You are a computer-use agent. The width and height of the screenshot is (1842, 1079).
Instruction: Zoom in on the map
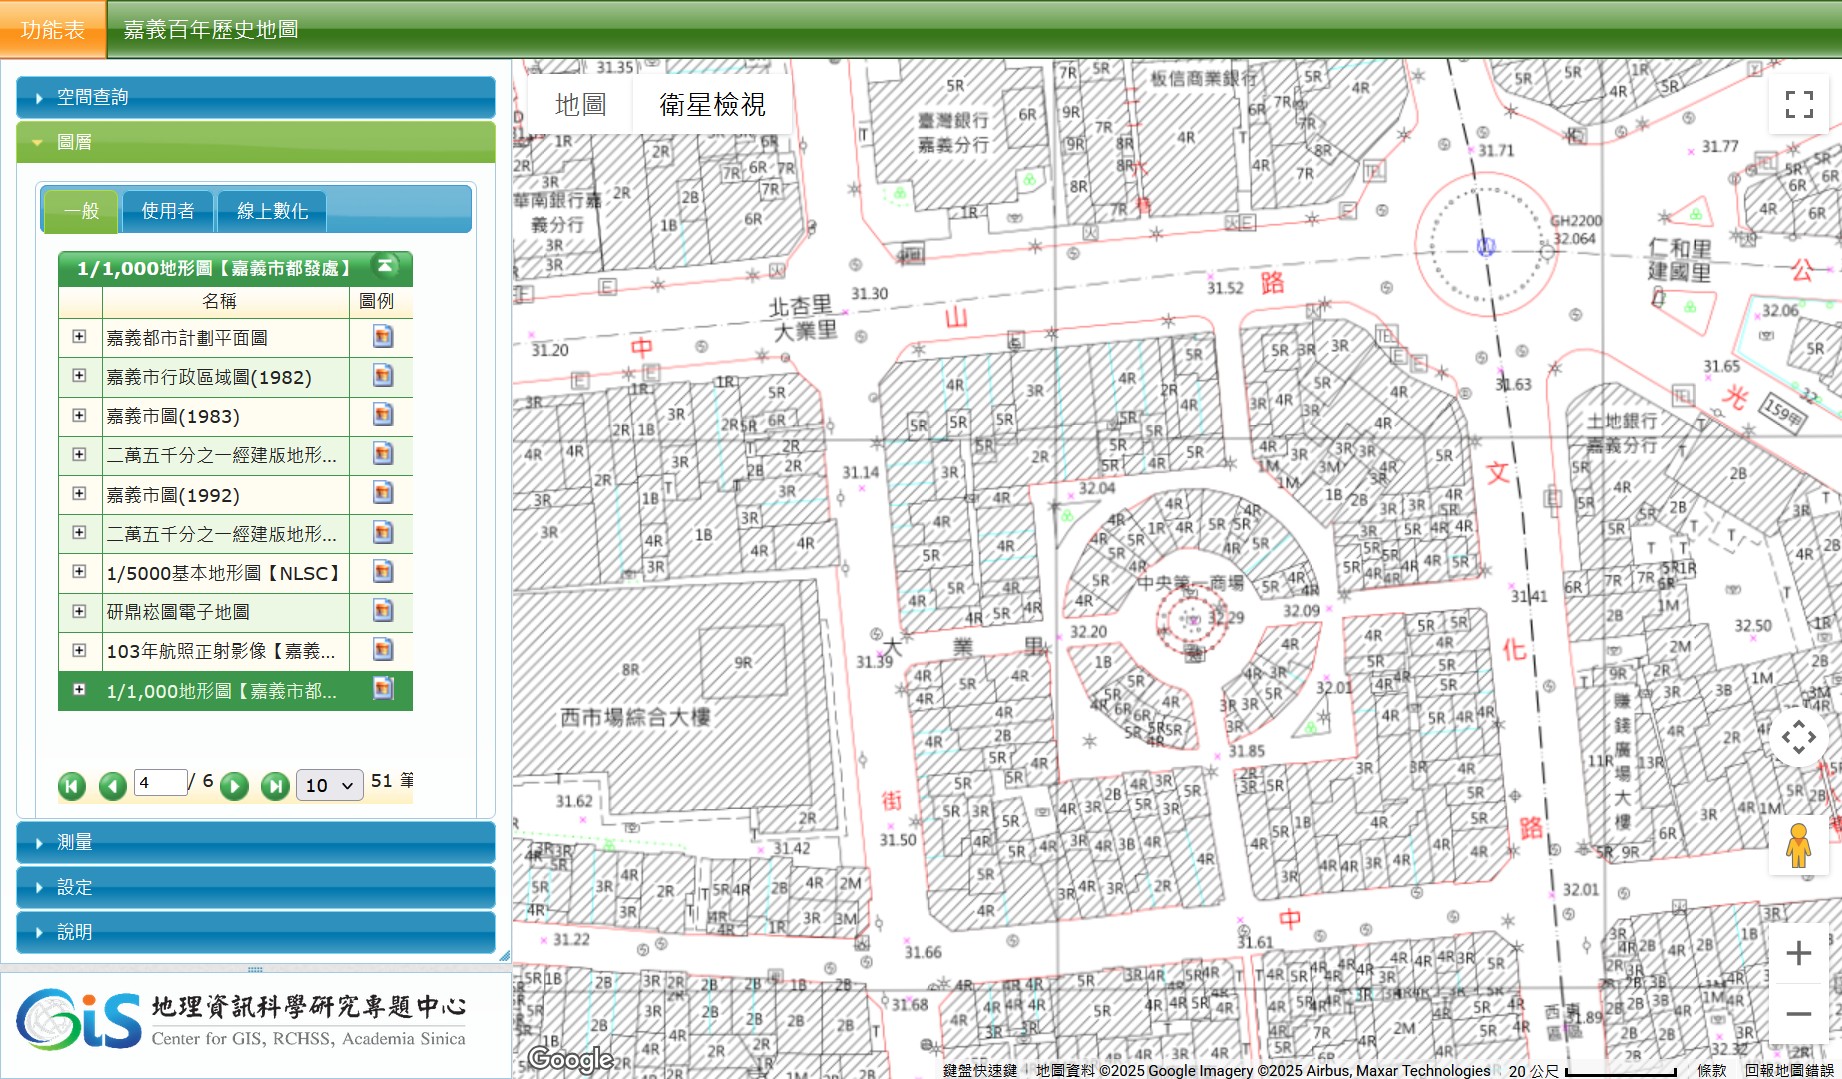point(1798,953)
